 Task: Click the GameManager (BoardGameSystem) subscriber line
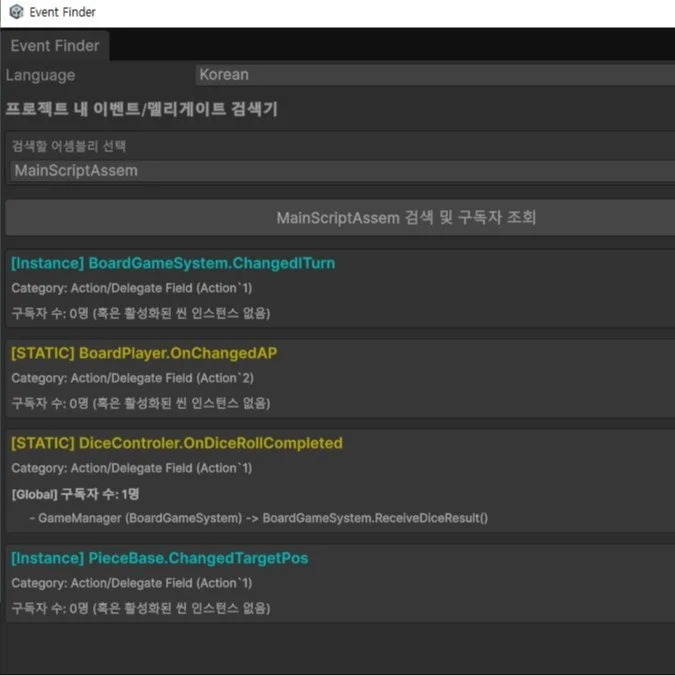[x=259, y=518]
